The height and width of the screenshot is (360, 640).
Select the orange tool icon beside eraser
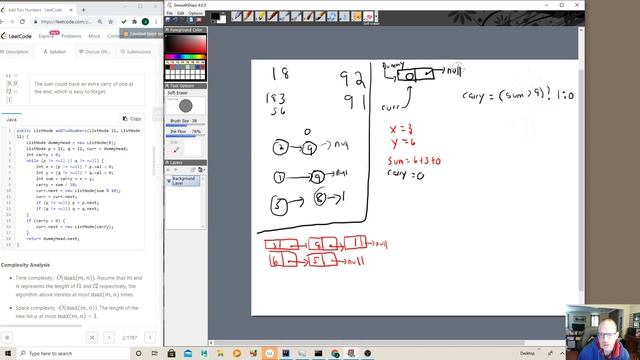pyautogui.click(x=356, y=16)
